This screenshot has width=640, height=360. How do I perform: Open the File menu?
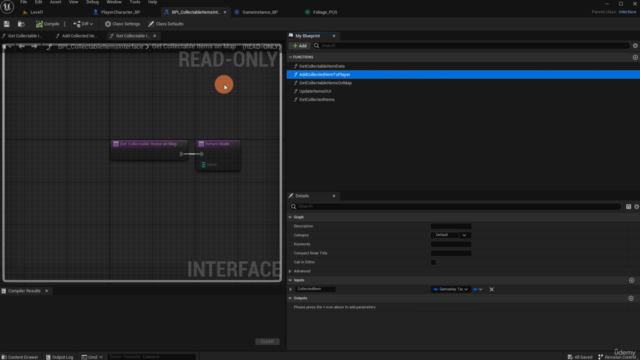pyautogui.click(x=24, y=2)
